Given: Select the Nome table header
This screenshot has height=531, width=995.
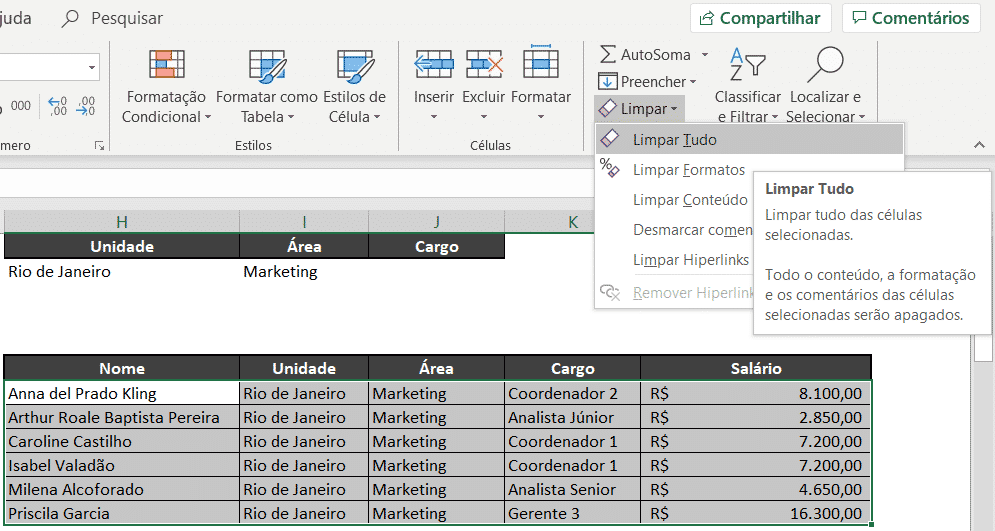Looking at the screenshot, I should [x=122, y=369].
